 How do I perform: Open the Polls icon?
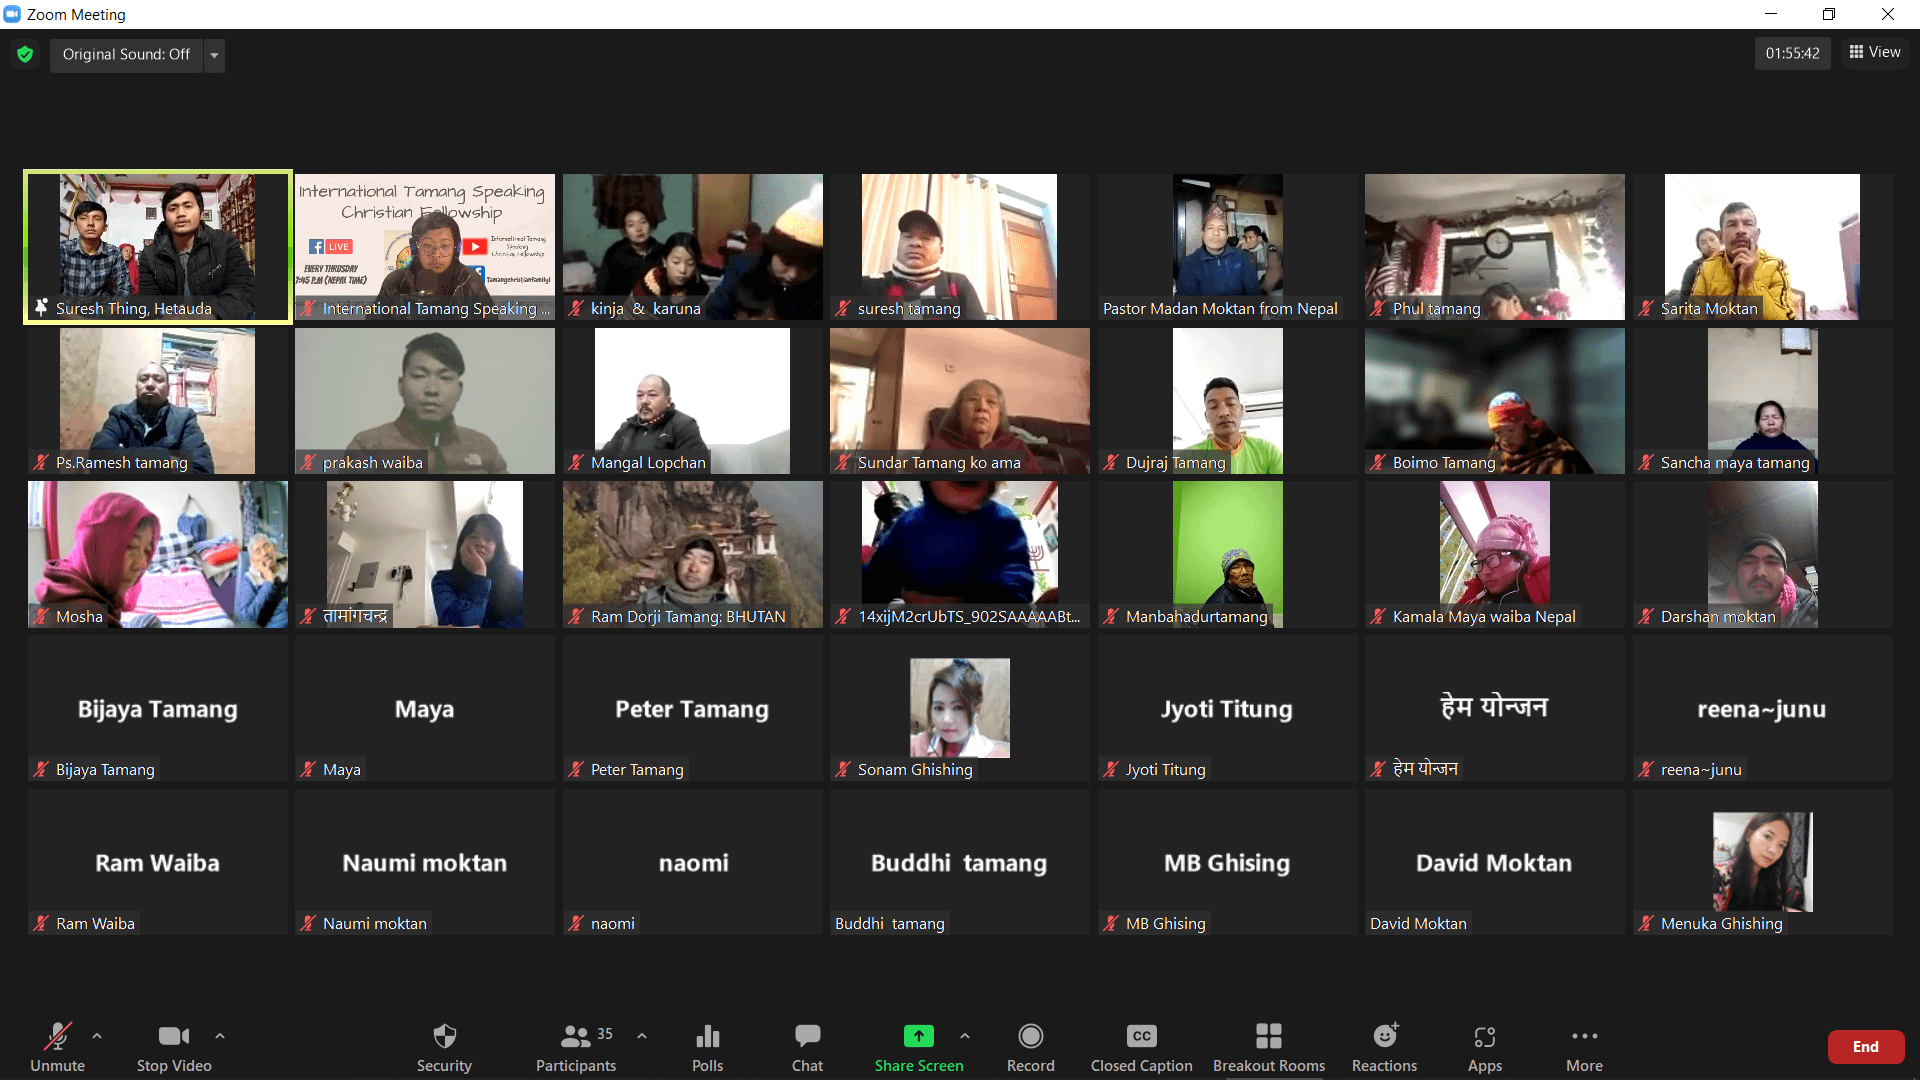(707, 1036)
